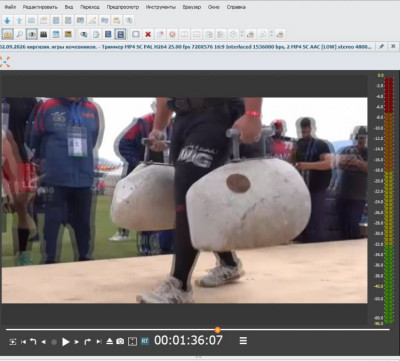Step one frame forward
Viewport: 400px width, 361px height.
(77, 342)
